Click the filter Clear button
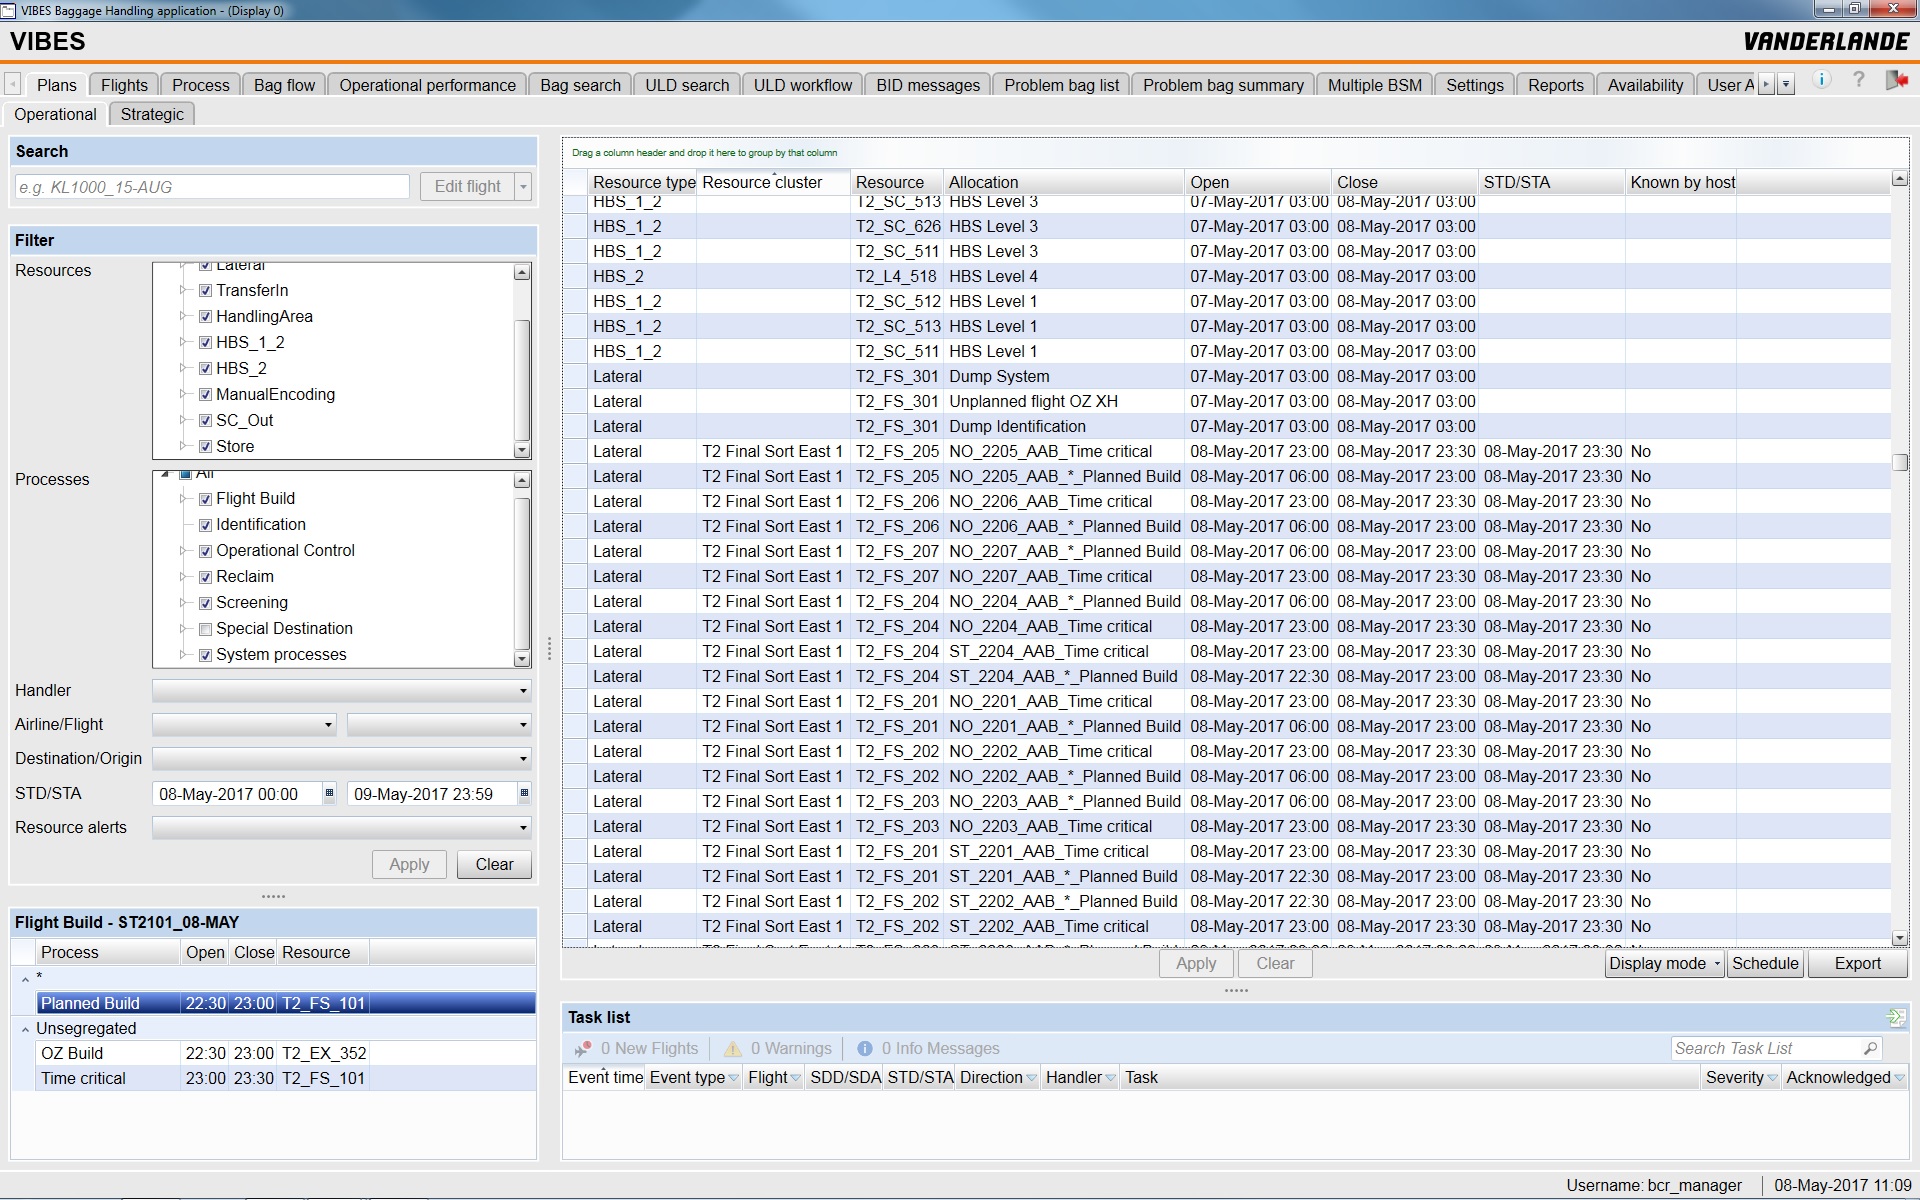 (x=494, y=864)
